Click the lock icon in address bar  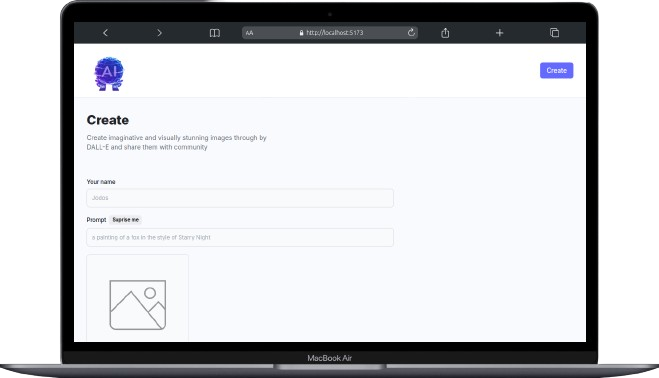tap(301, 33)
